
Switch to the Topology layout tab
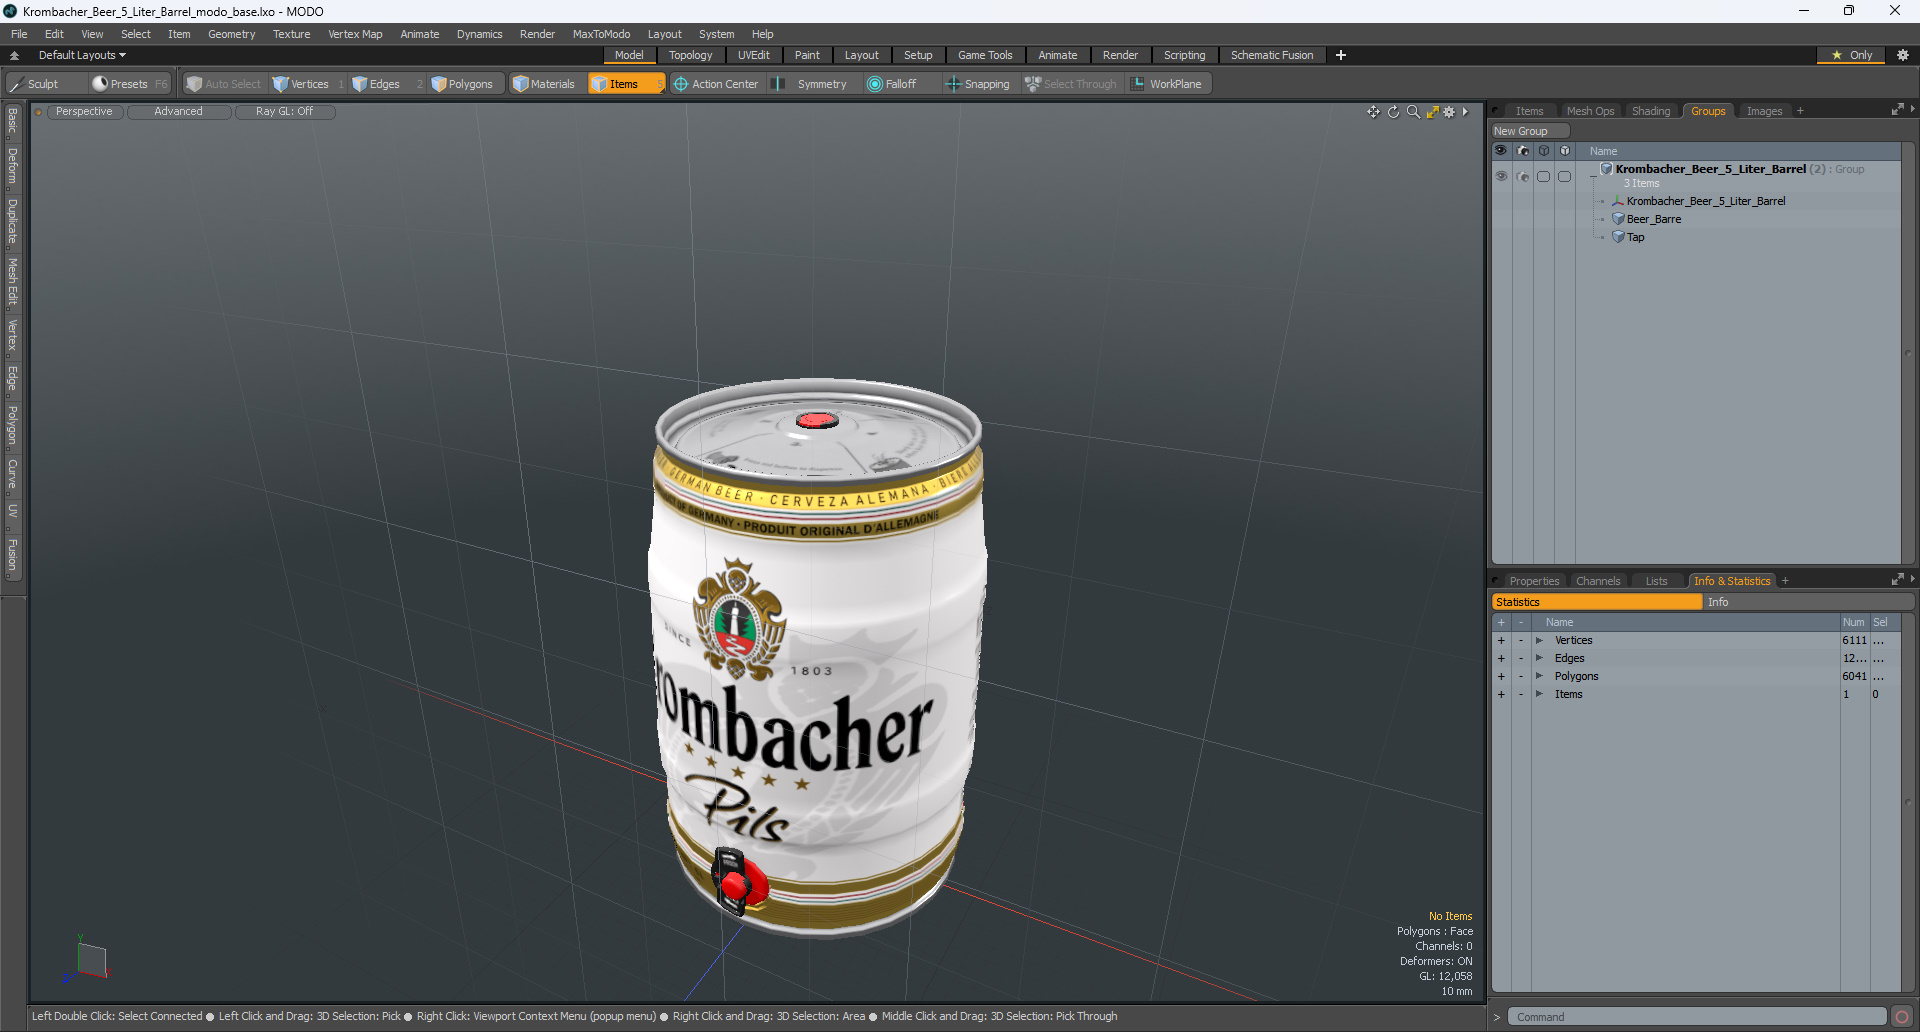pyautogui.click(x=690, y=55)
